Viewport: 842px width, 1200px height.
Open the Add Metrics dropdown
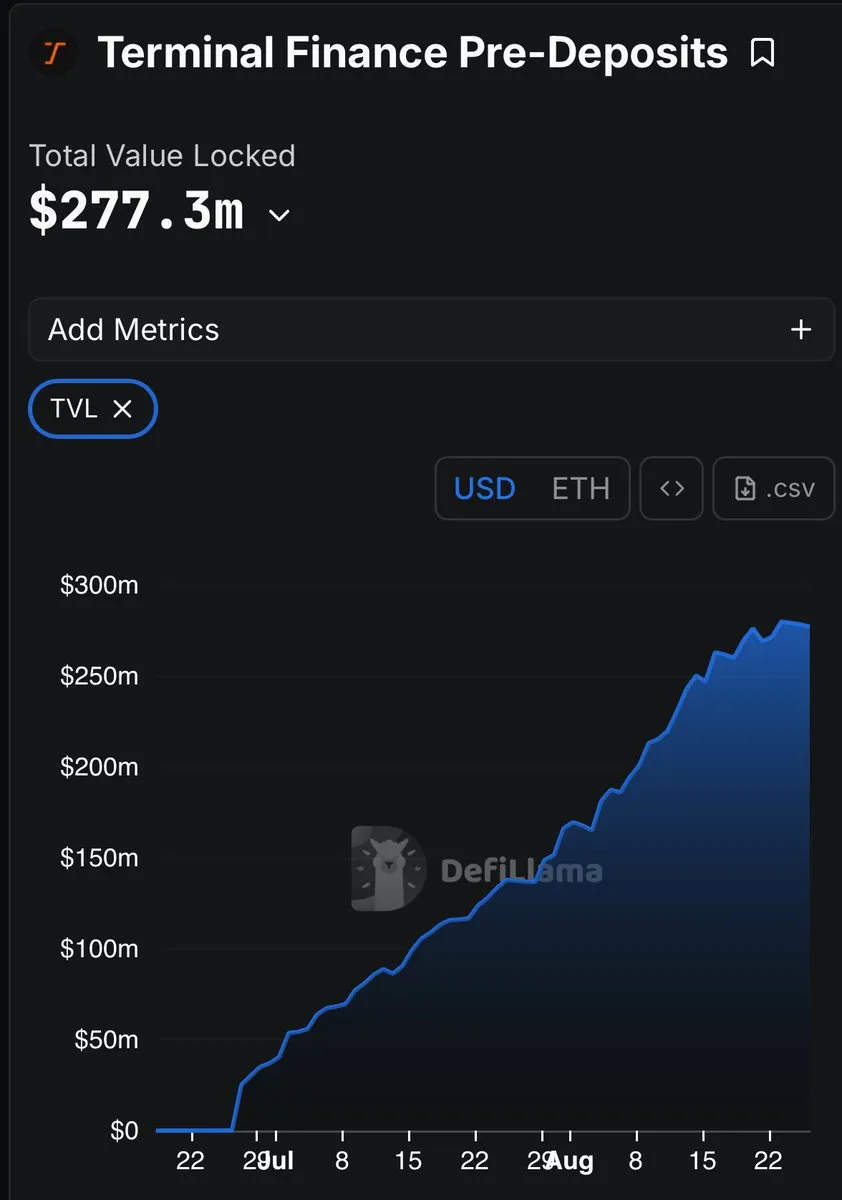[431, 329]
